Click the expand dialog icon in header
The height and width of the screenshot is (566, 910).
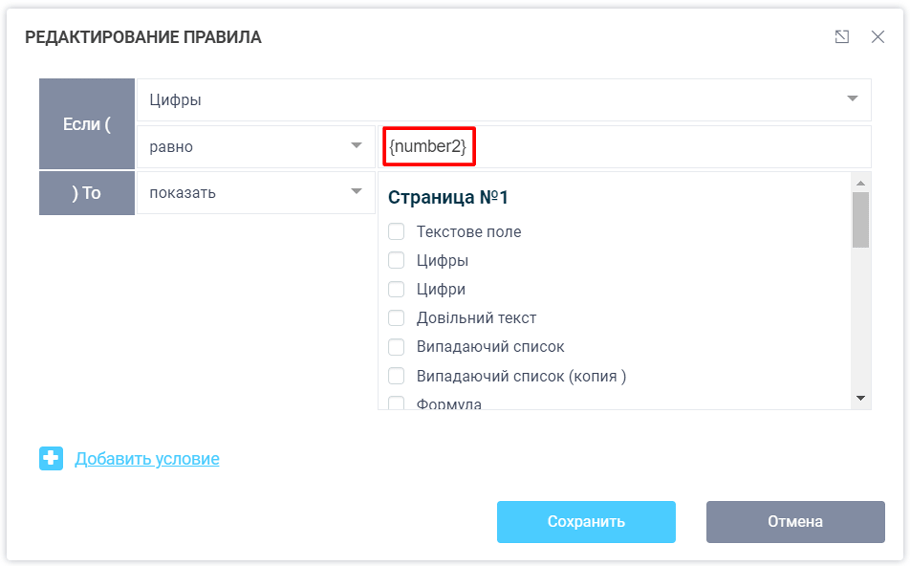click(x=842, y=37)
